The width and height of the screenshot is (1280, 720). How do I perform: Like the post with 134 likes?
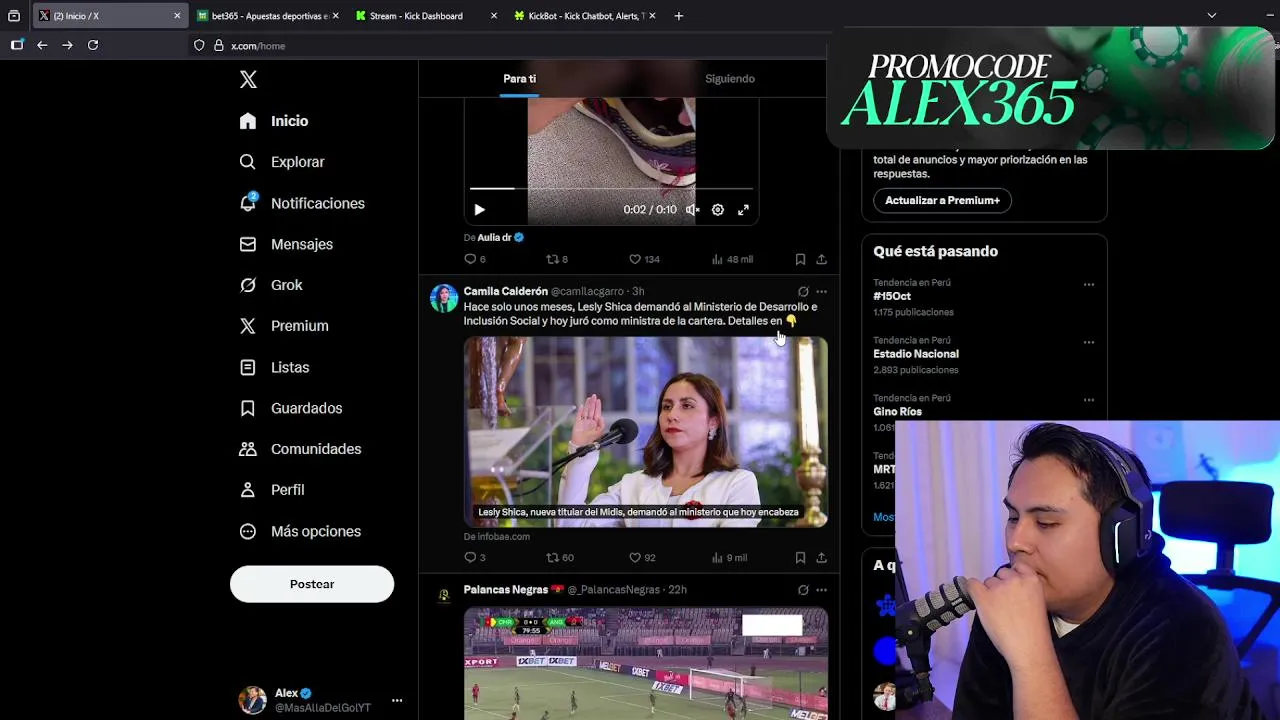tap(644, 259)
